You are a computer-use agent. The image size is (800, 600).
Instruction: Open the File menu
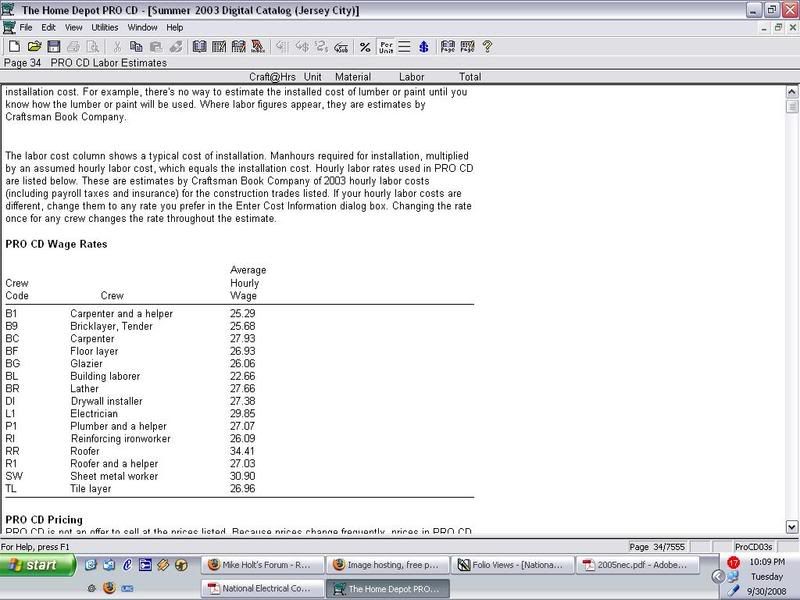coord(26,28)
